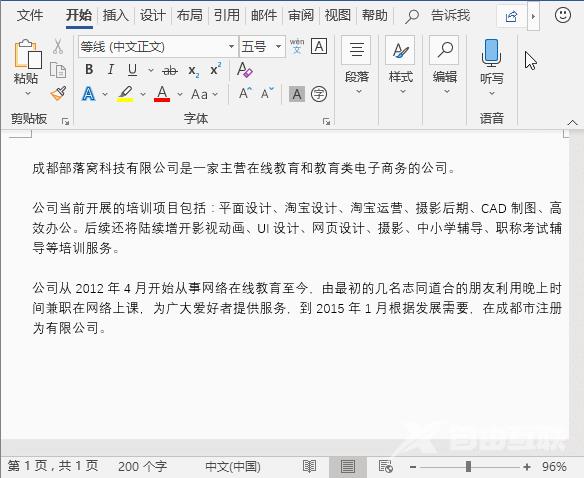Click page count in status bar

click(53, 466)
